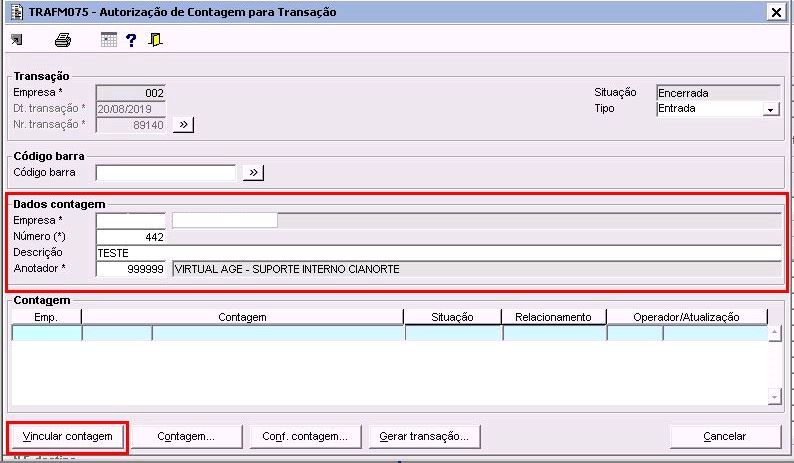Image resolution: width=794 pixels, height=463 pixels.
Task: Select the first Emp. cell in grid
Action: pyautogui.click(x=47, y=333)
